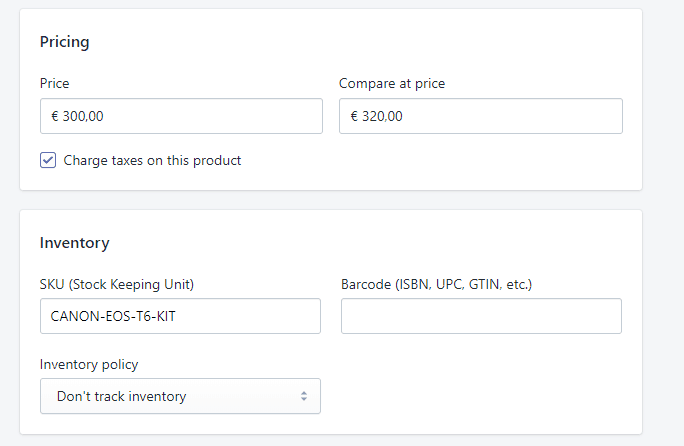Click the 'Inventory policy' label
The image size is (684, 446).
coord(89,364)
